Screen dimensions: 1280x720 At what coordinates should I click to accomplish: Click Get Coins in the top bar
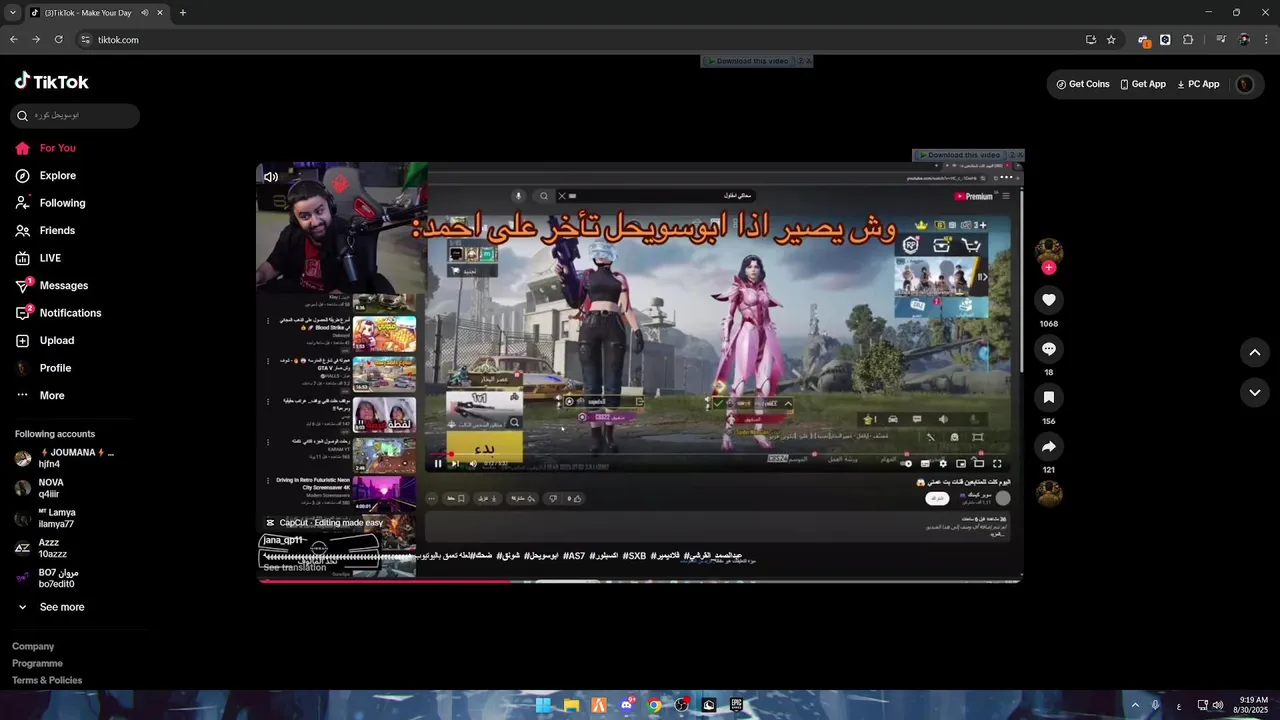pyautogui.click(x=1083, y=85)
